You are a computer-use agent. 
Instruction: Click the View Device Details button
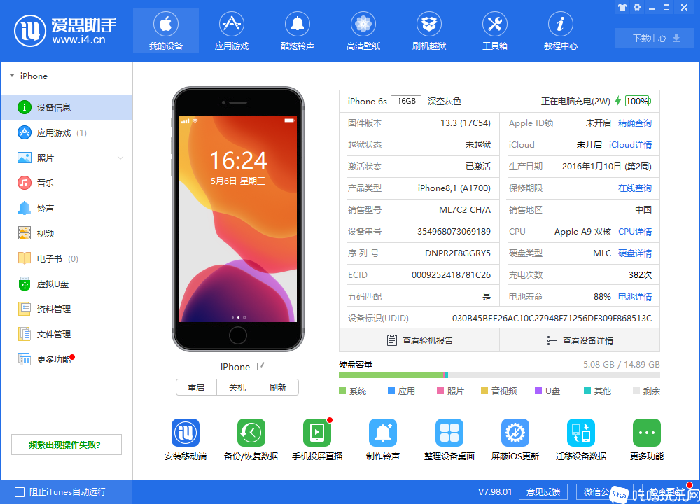pyautogui.click(x=579, y=341)
